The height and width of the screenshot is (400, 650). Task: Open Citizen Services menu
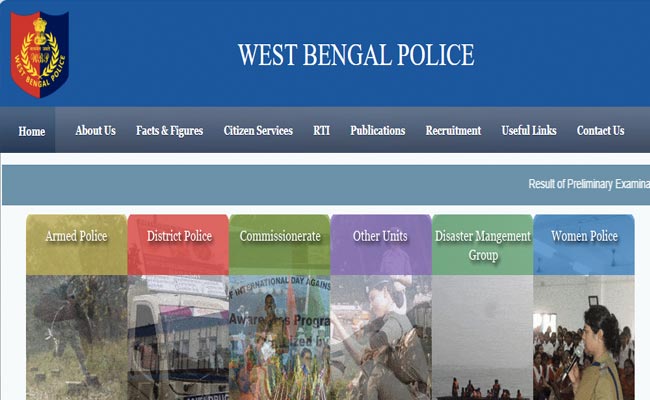coord(258,131)
